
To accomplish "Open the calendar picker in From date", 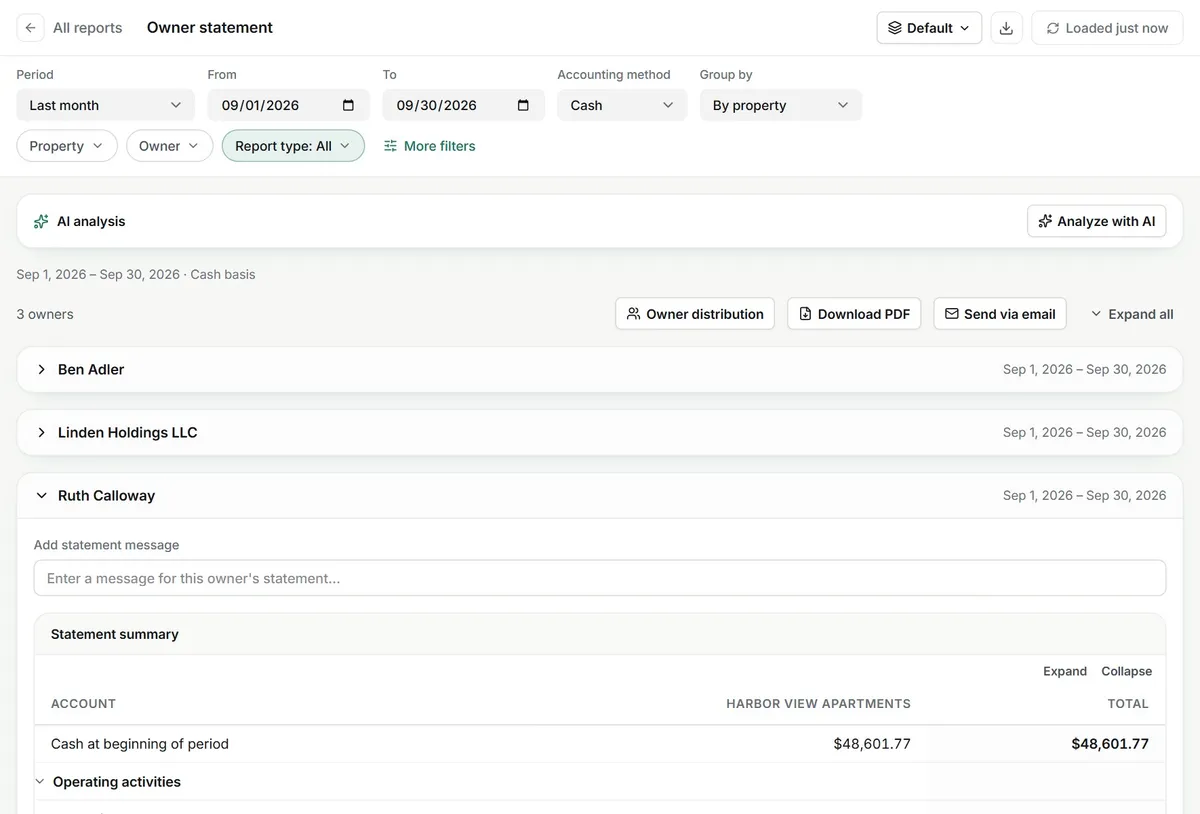I will tap(348, 105).
